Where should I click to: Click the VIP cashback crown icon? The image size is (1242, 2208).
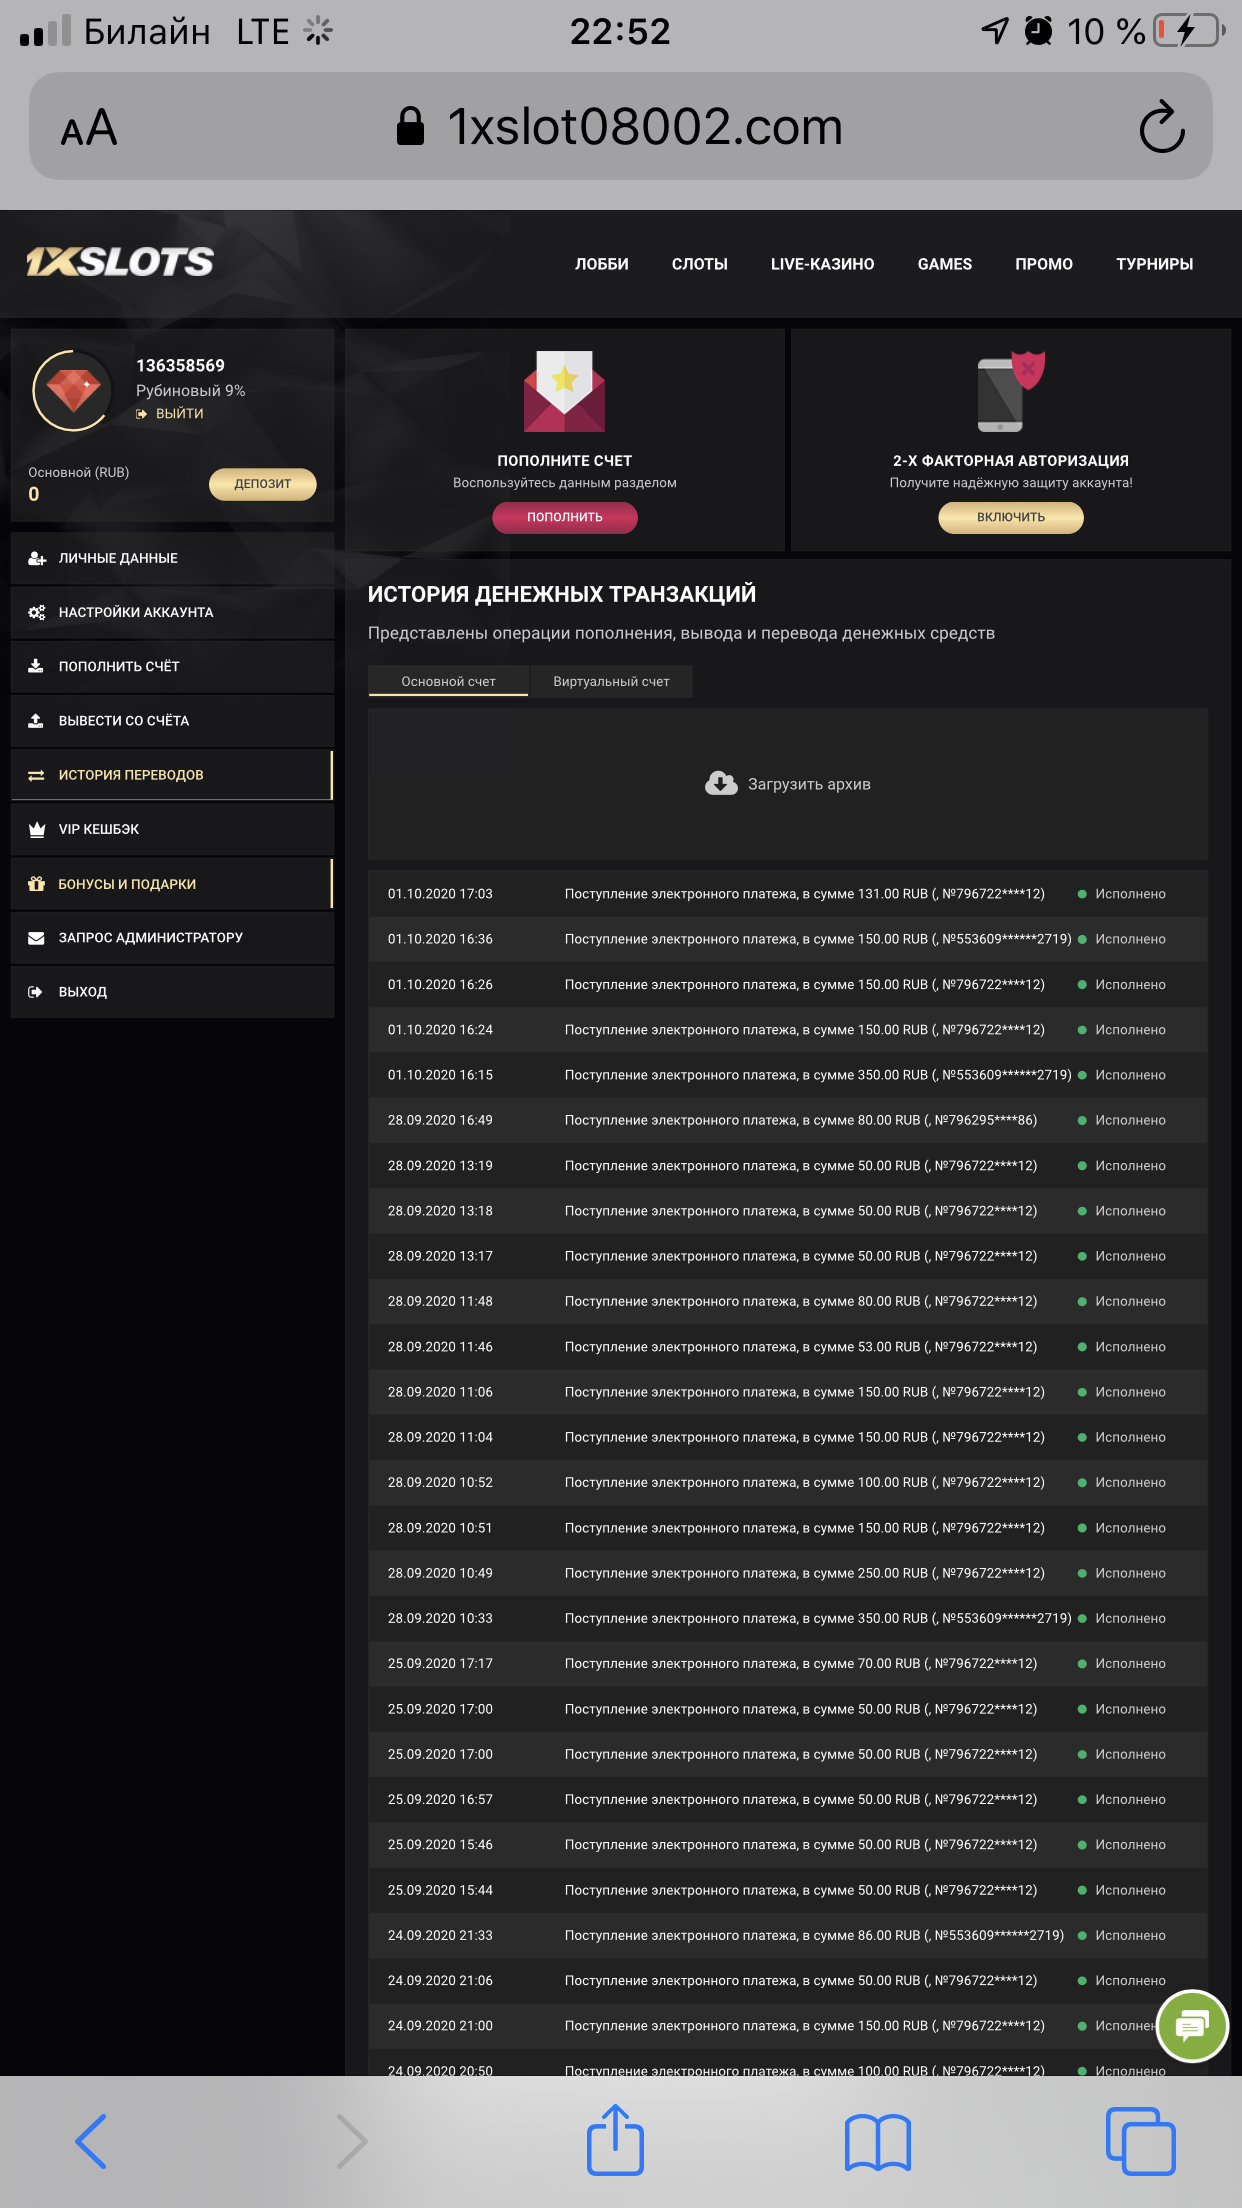pyautogui.click(x=37, y=829)
